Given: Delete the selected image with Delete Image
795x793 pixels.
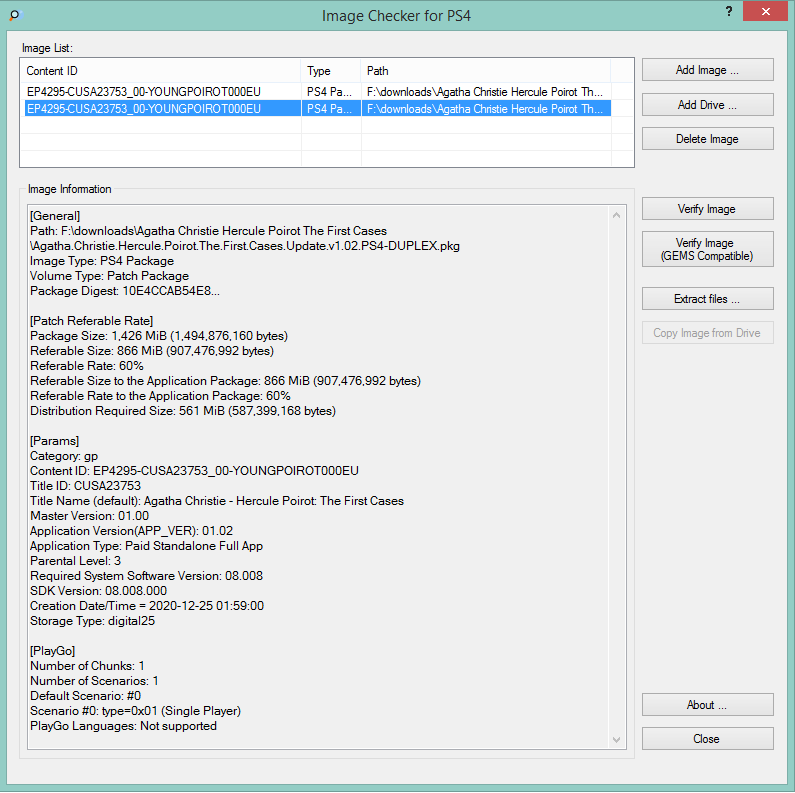Looking at the screenshot, I should coord(707,139).
